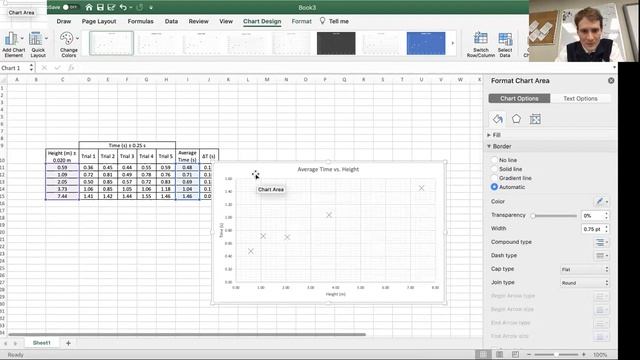Open Change Colors palette
This screenshot has width=640, height=360.
[x=69, y=44]
